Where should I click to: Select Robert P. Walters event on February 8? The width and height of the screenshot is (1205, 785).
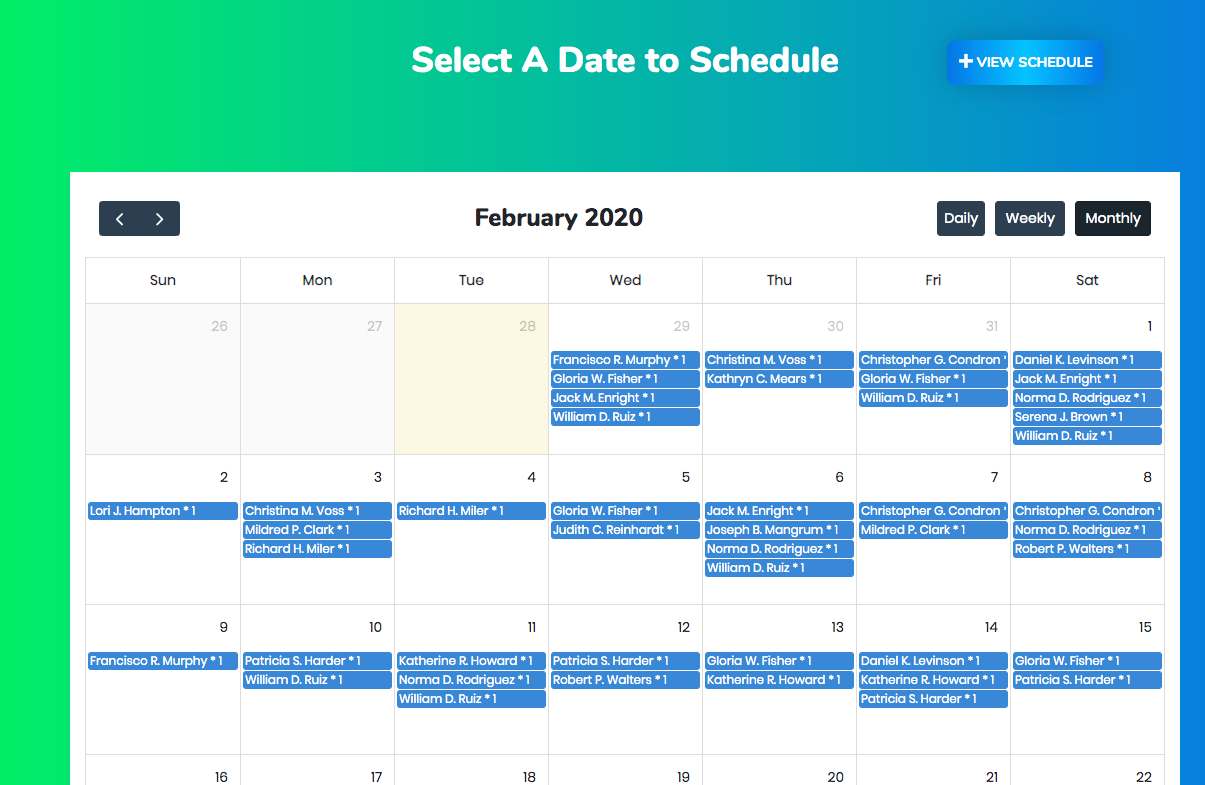[1086, 549]
